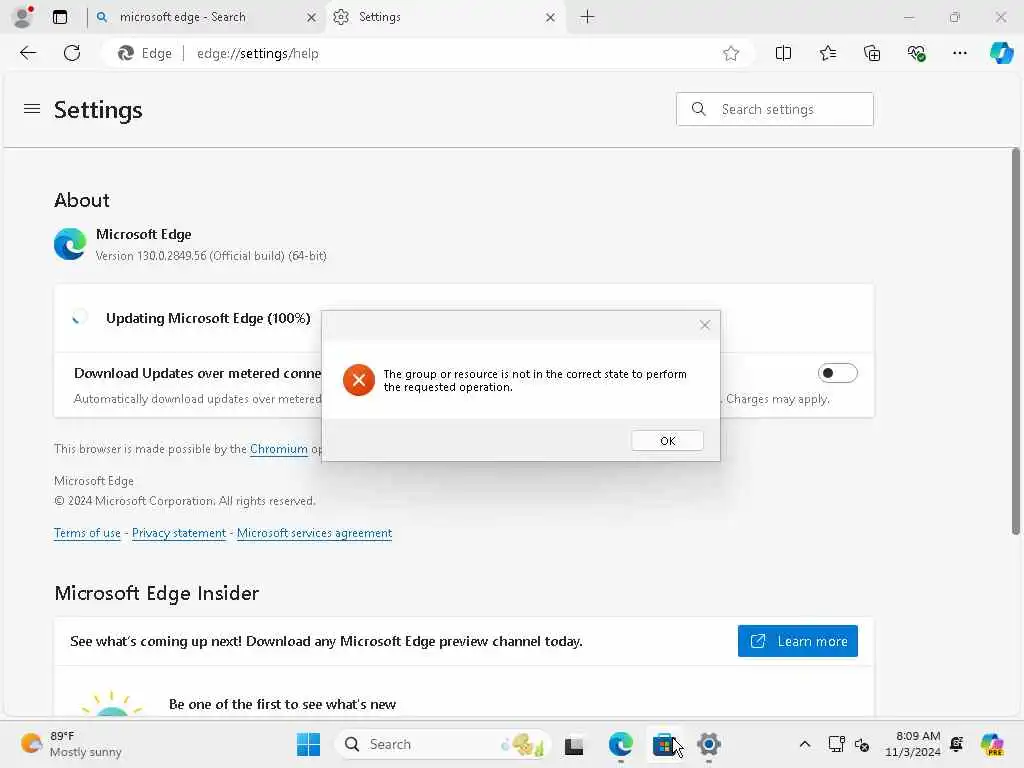Open the Chromium link

(279, 449)
